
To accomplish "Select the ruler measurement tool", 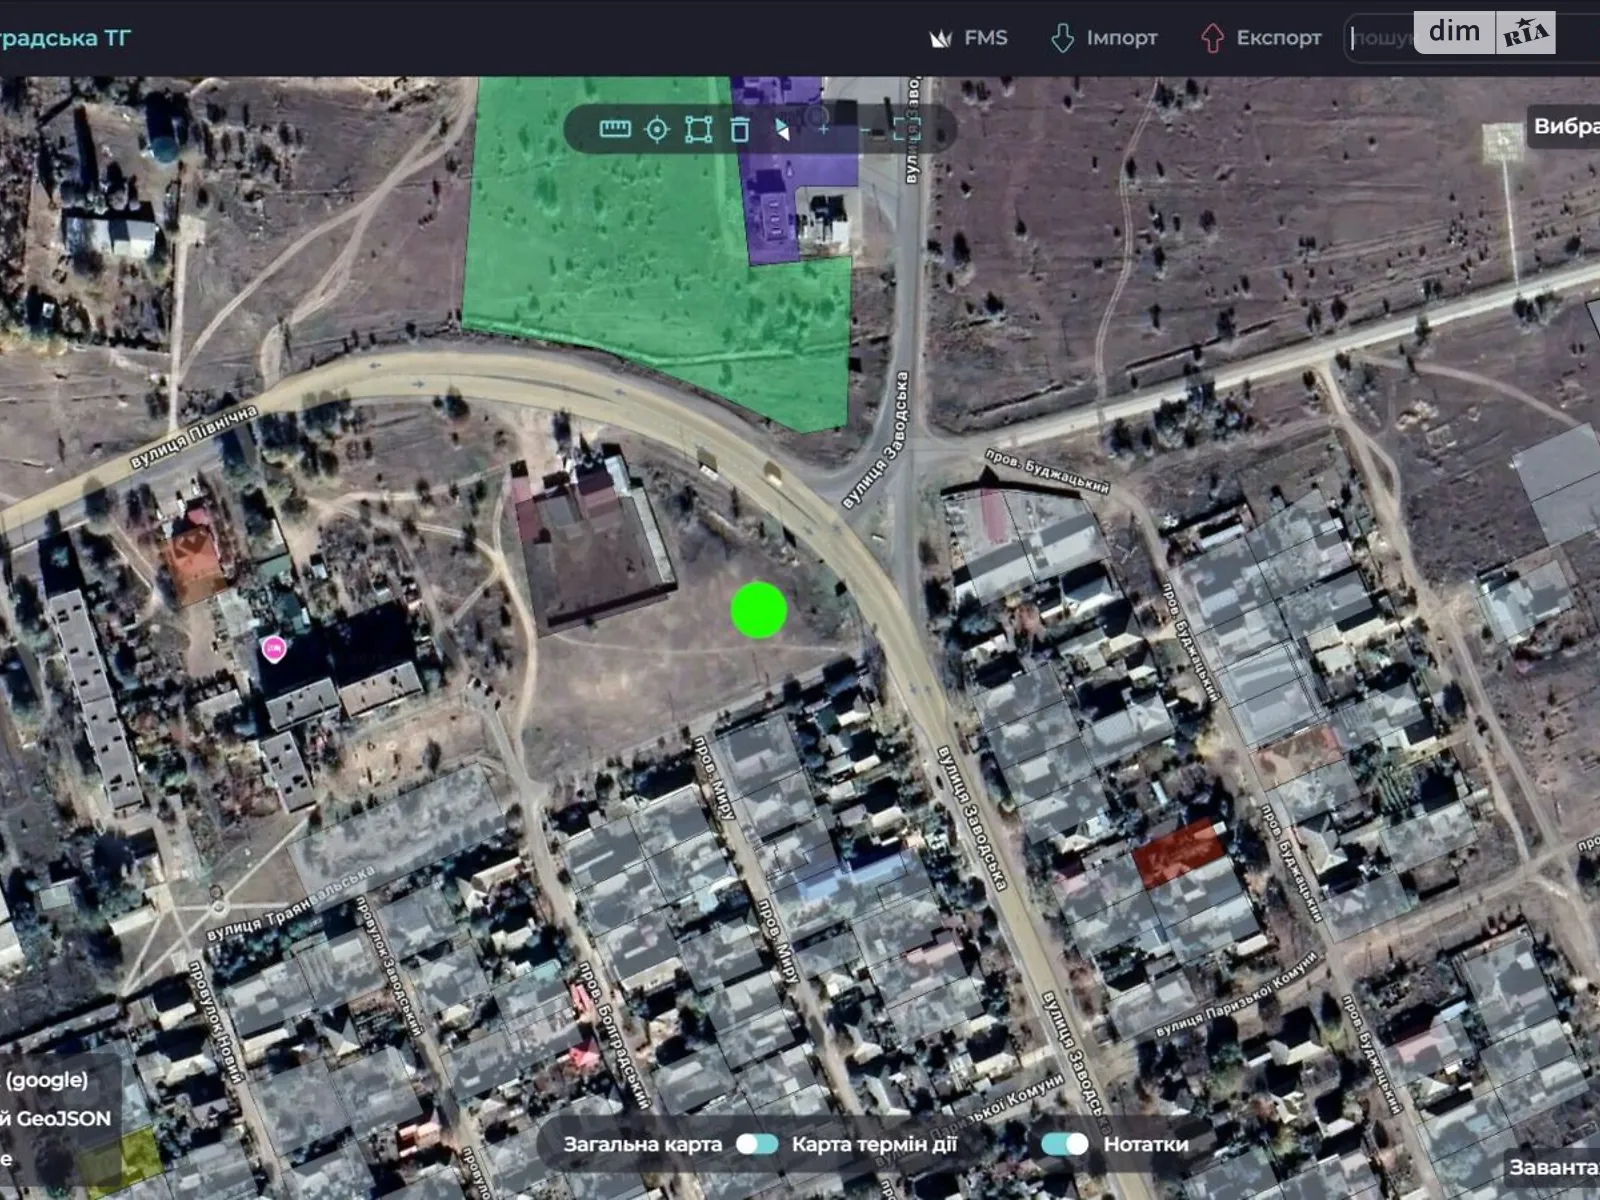I will click(x=615, y=129).
